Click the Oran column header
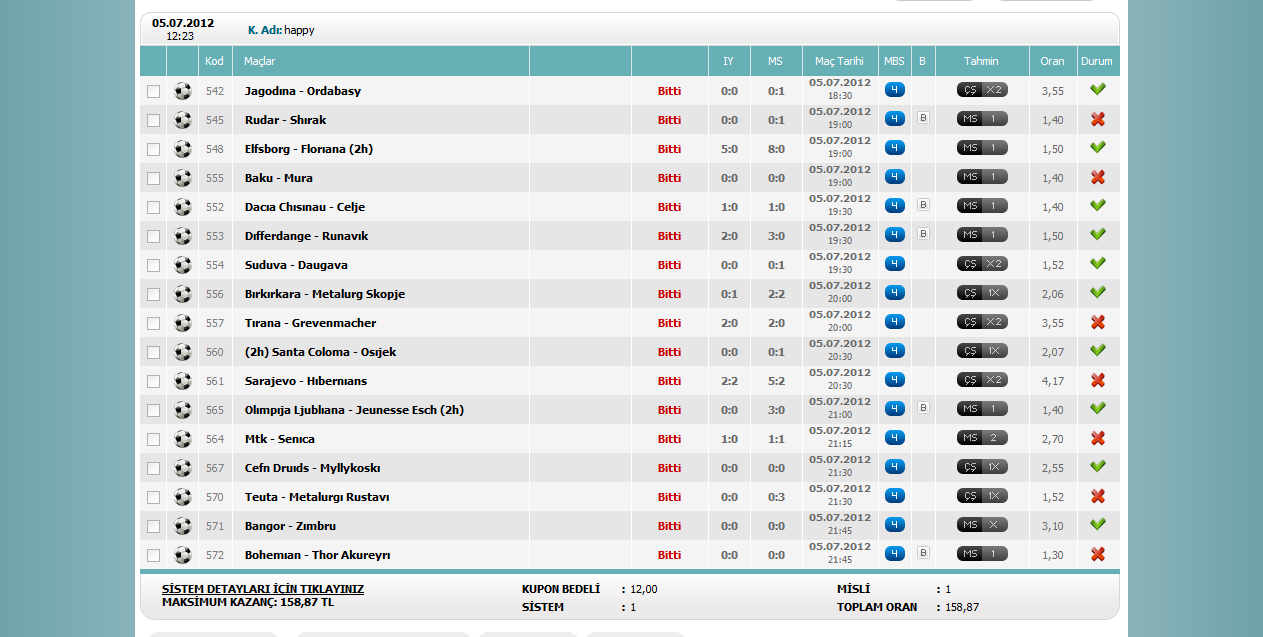Screen dimensions: 1263x637 1052,61
